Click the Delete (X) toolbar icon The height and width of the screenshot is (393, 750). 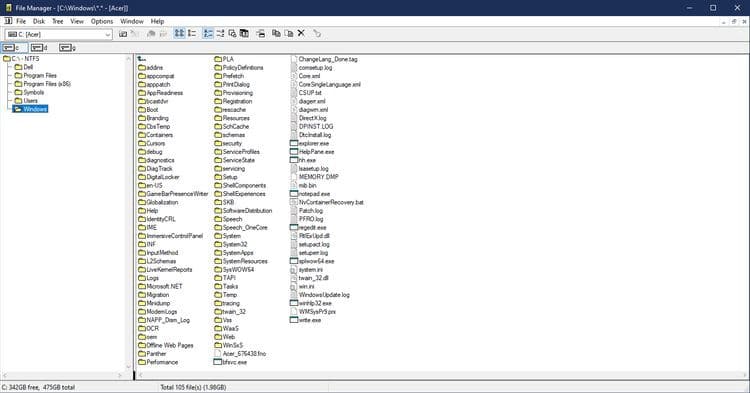pos(301,33)
